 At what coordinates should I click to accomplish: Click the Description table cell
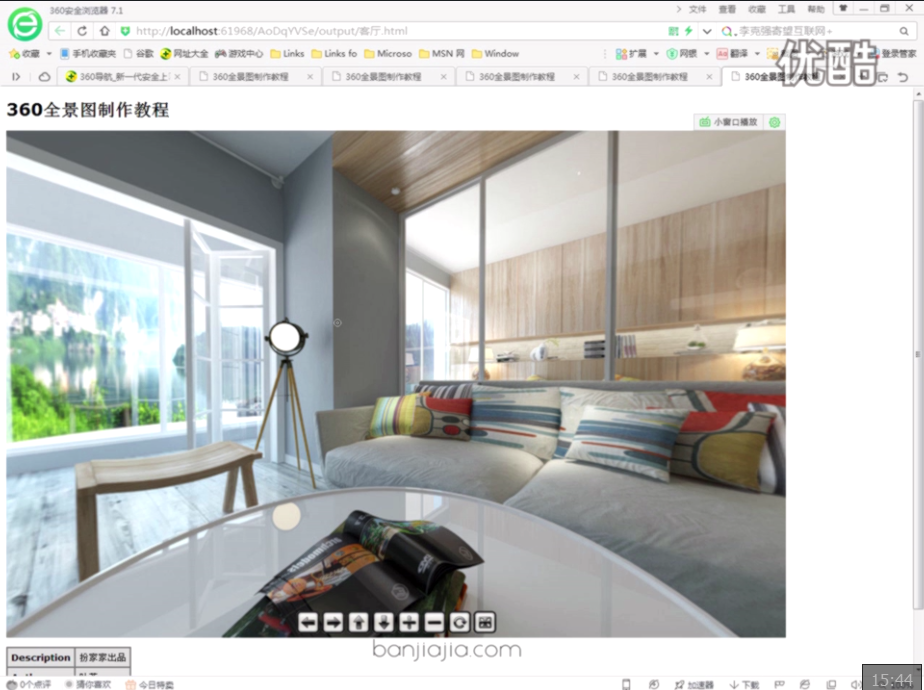point(40,657)
